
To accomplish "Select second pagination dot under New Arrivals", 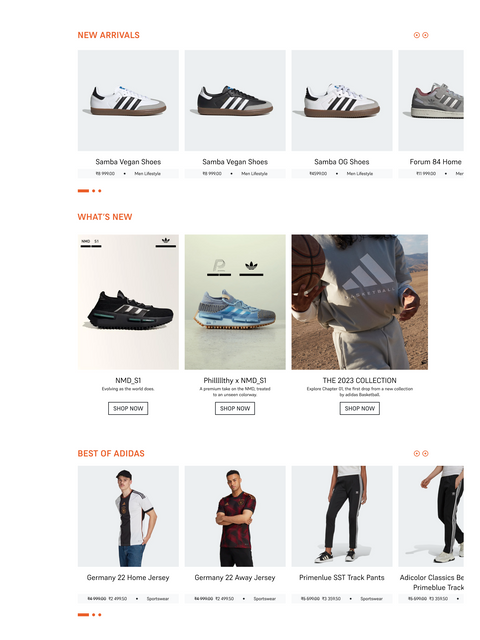I will pos(93,191).
